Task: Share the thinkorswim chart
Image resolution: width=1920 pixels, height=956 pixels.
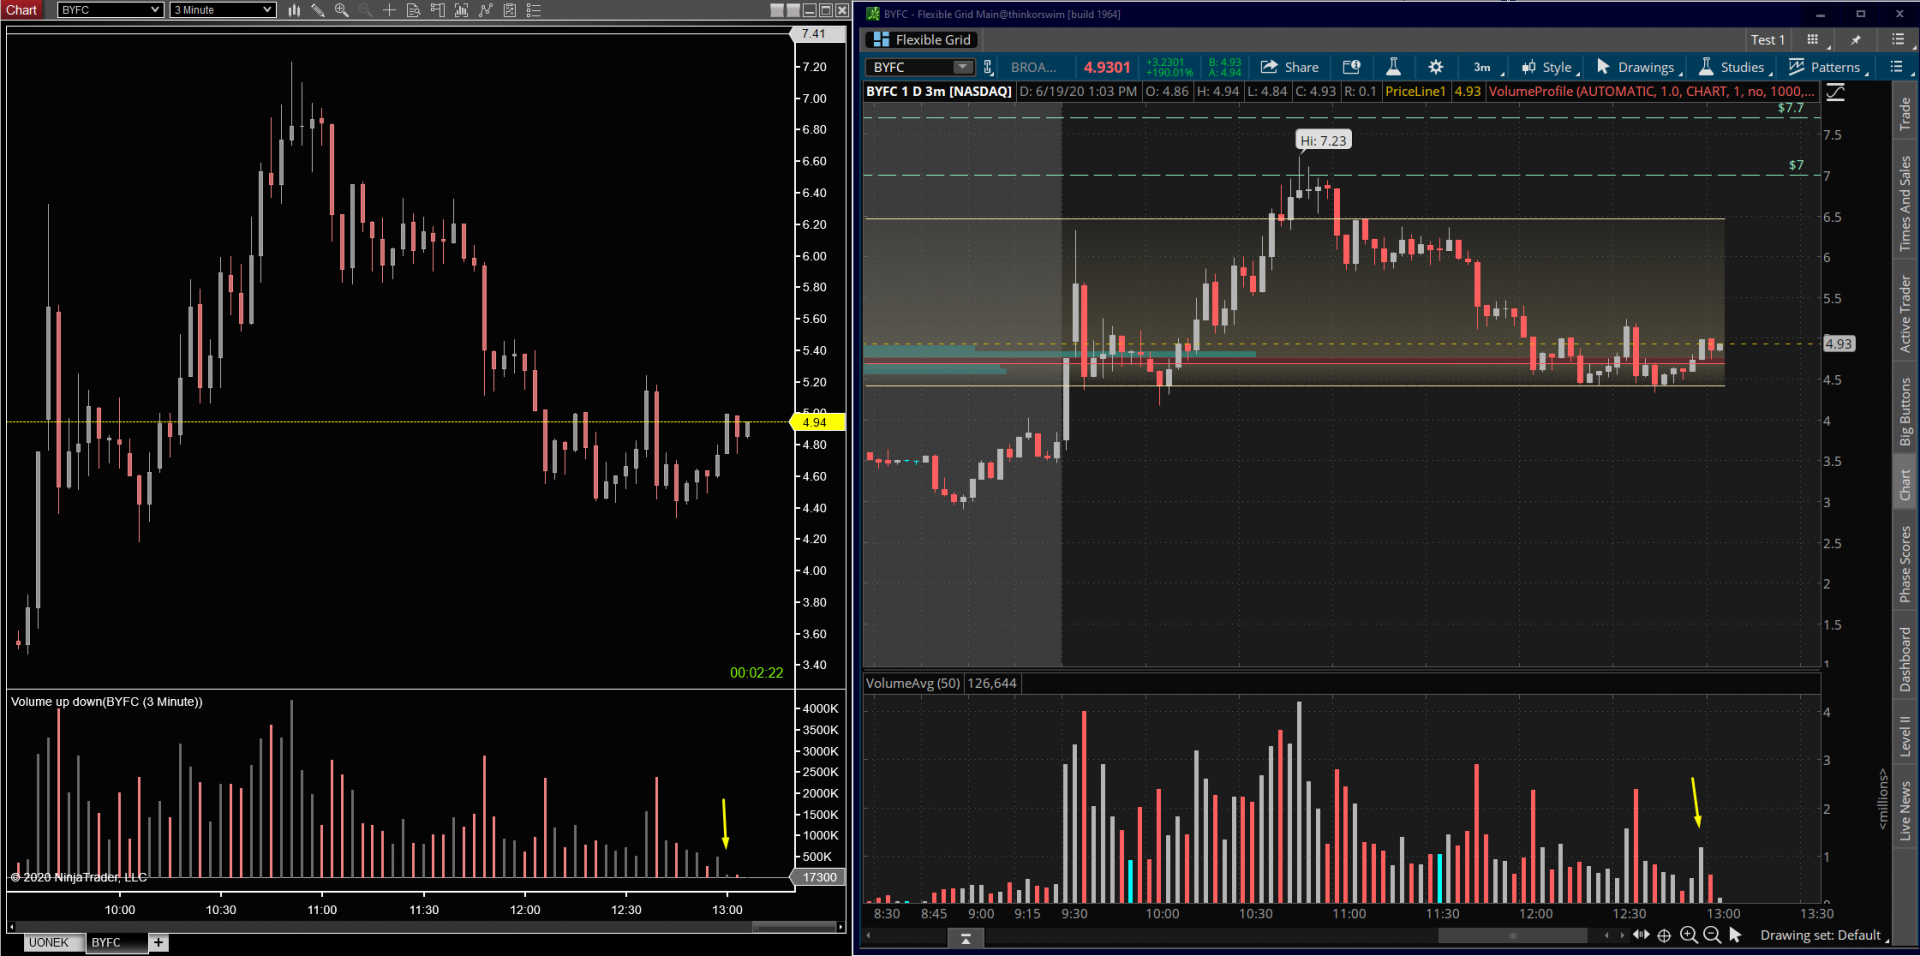Action: (1289, 67)
